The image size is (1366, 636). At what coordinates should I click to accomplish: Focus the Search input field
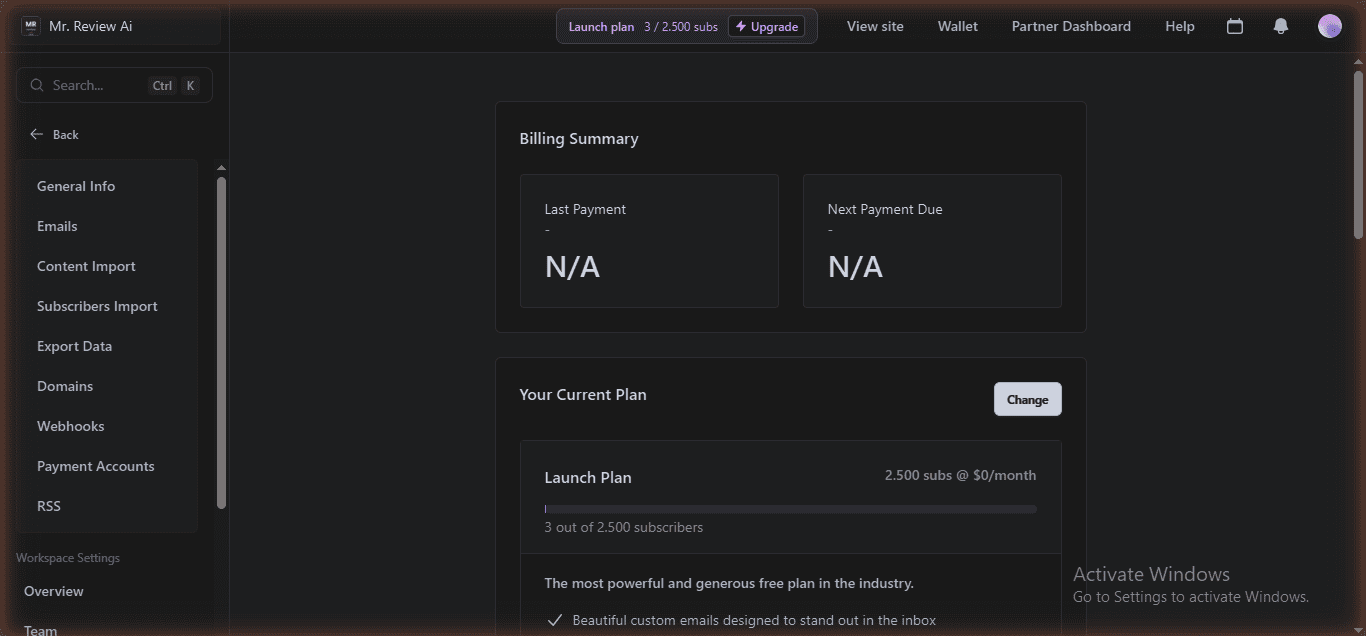[114, 85]
